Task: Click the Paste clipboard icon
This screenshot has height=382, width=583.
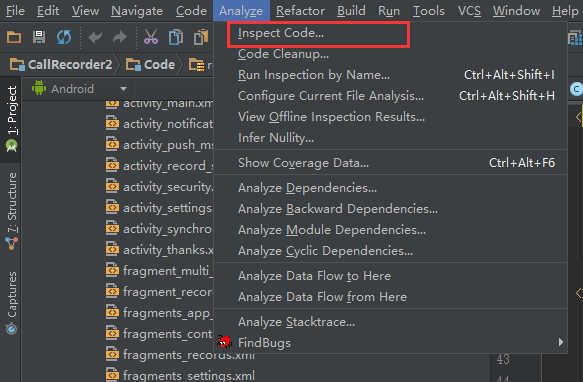Action: (201, 37)
